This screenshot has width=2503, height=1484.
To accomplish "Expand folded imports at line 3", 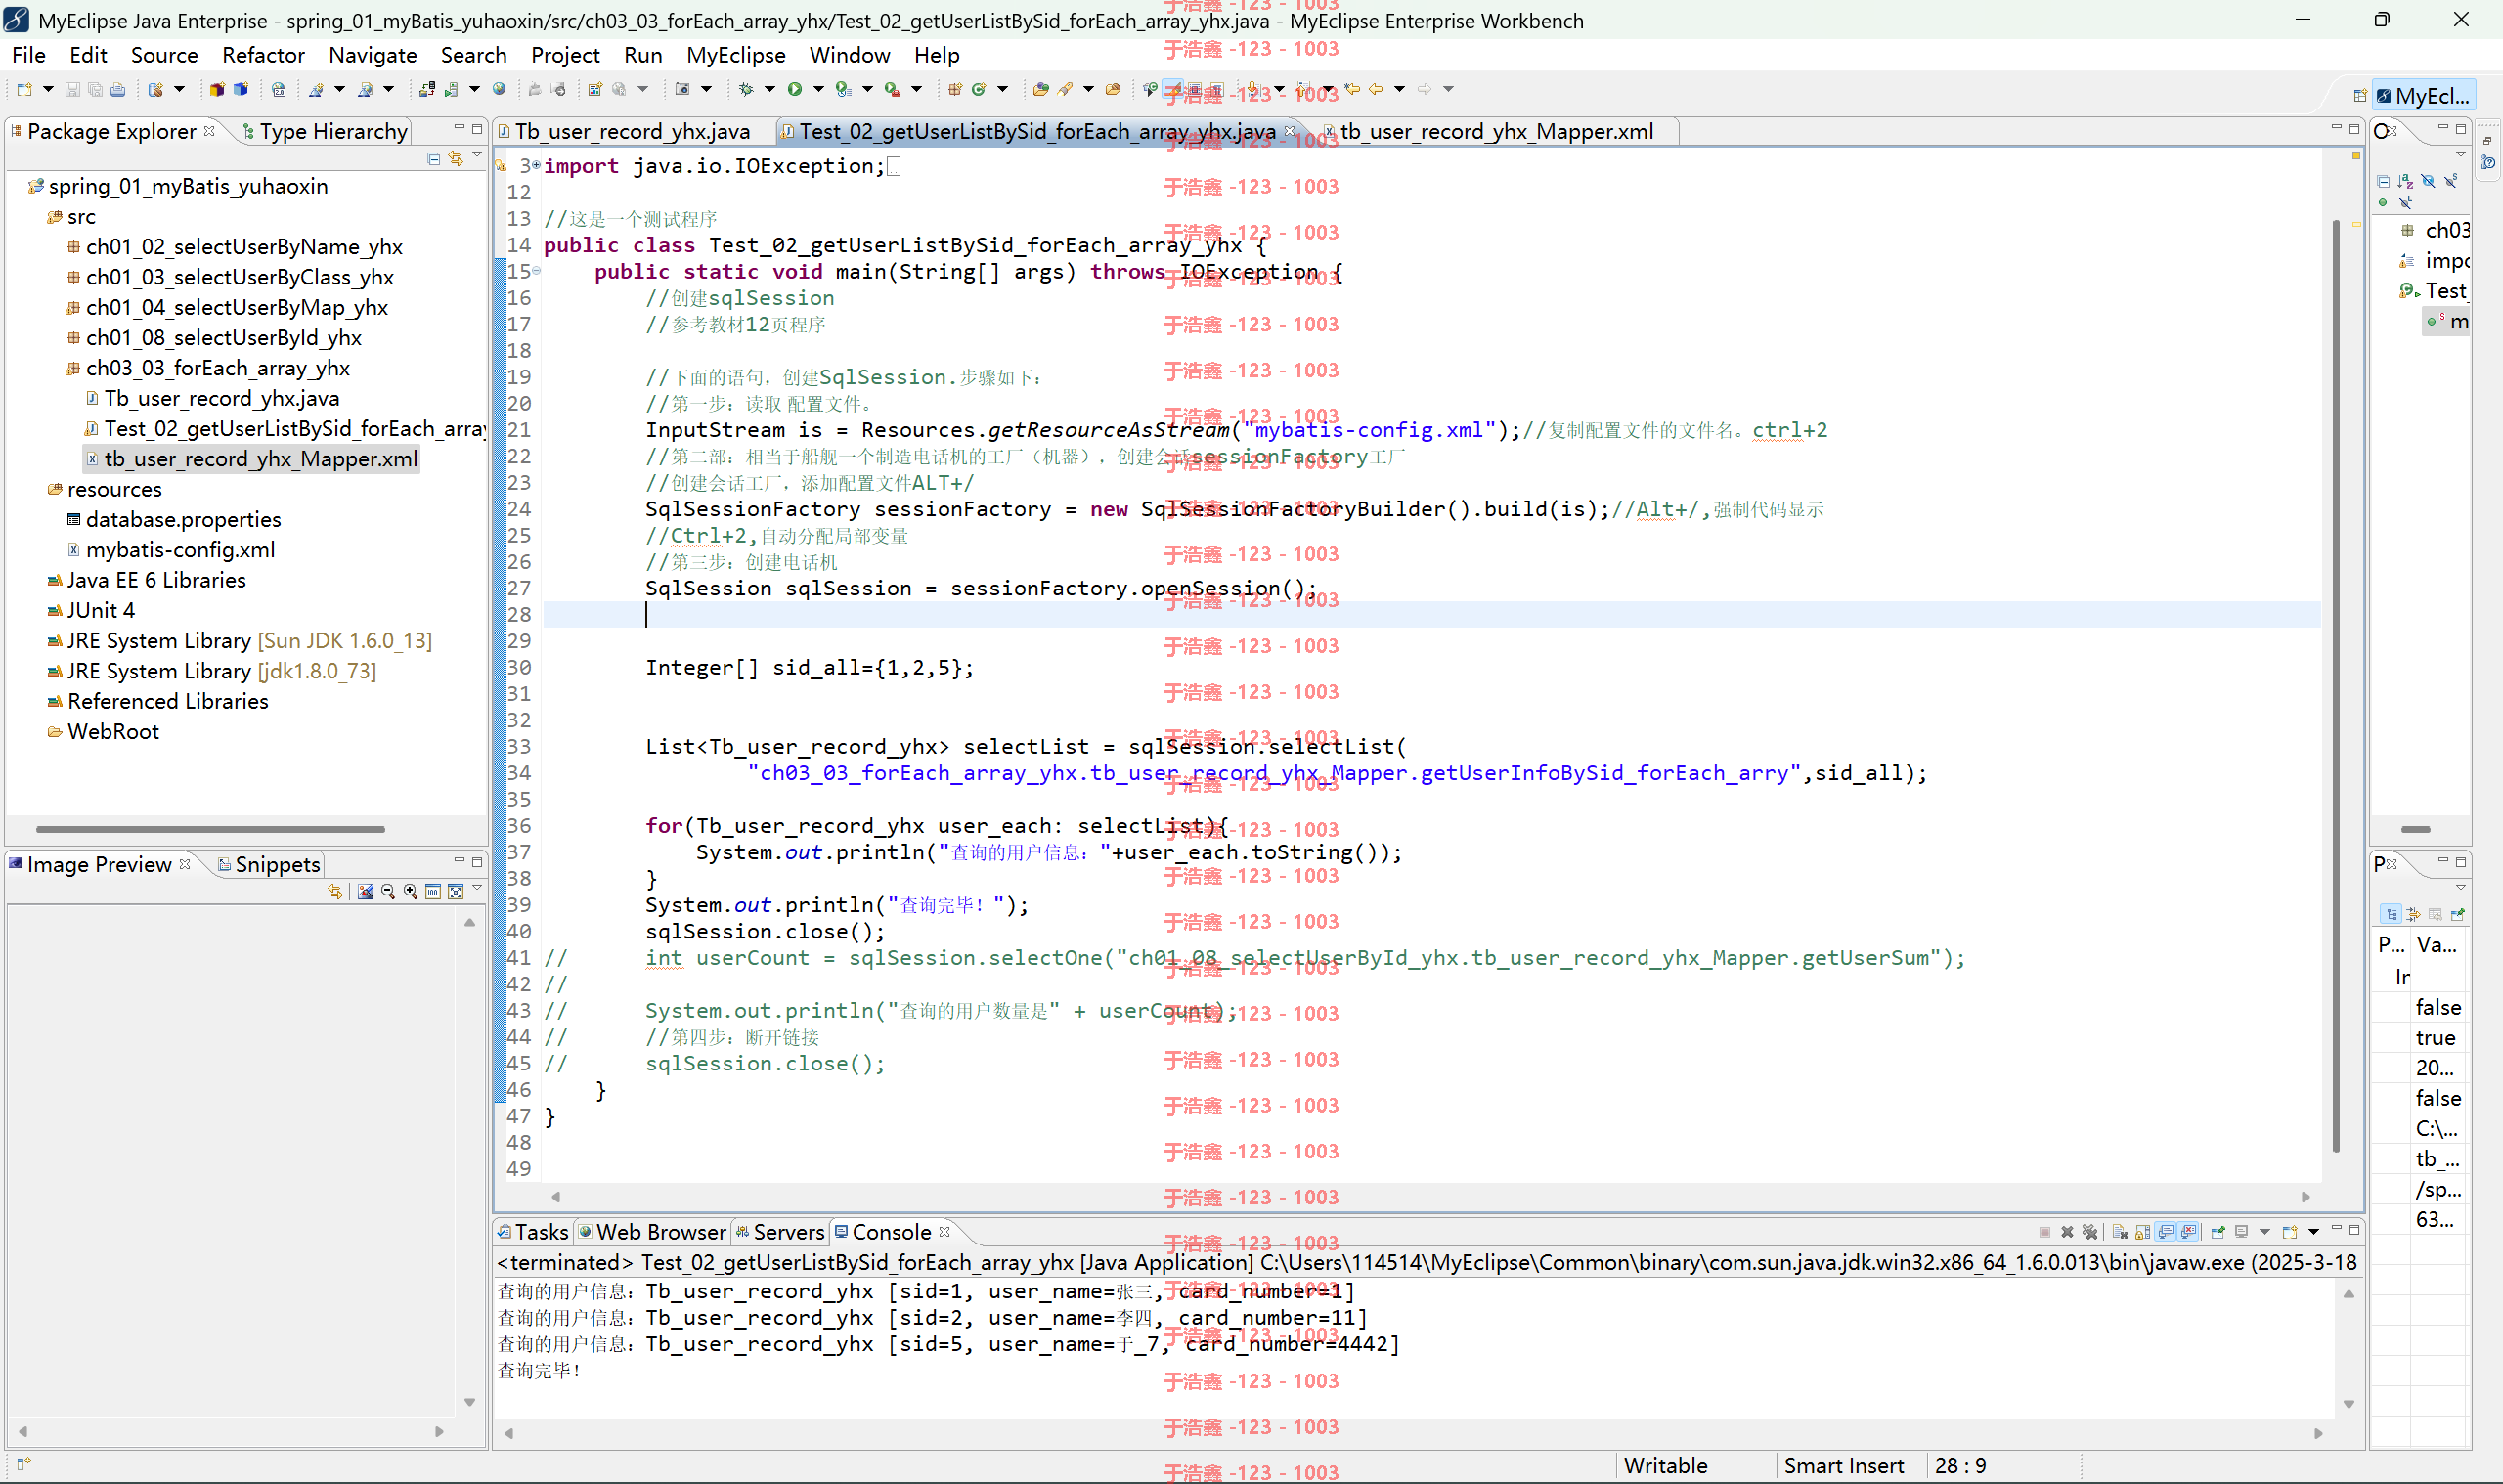I will (x=536, y=165).
